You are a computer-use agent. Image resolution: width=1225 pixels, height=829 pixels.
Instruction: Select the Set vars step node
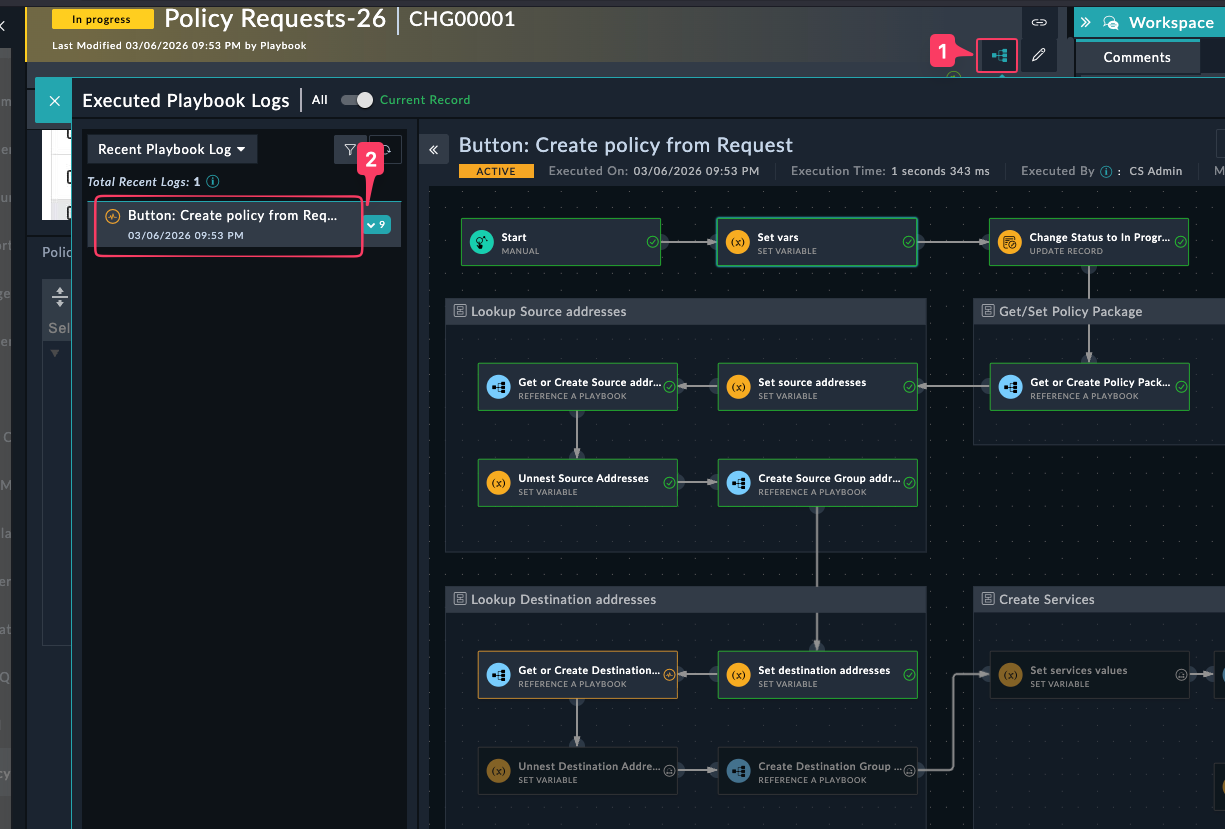coord(816,243)
